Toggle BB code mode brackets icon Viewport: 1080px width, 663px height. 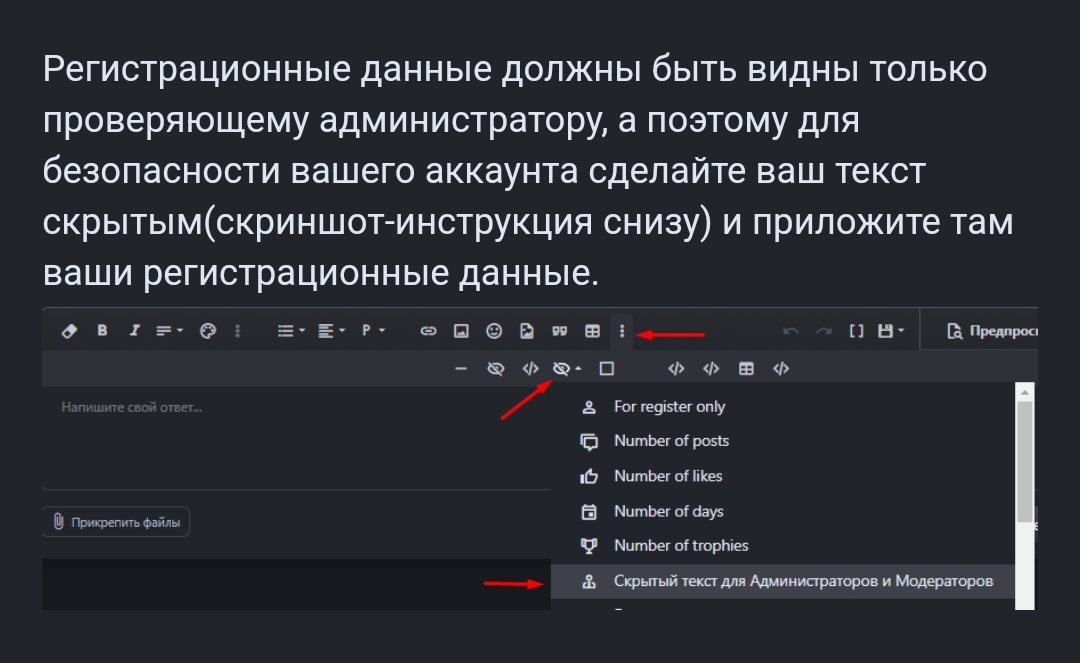coord(855,331)
